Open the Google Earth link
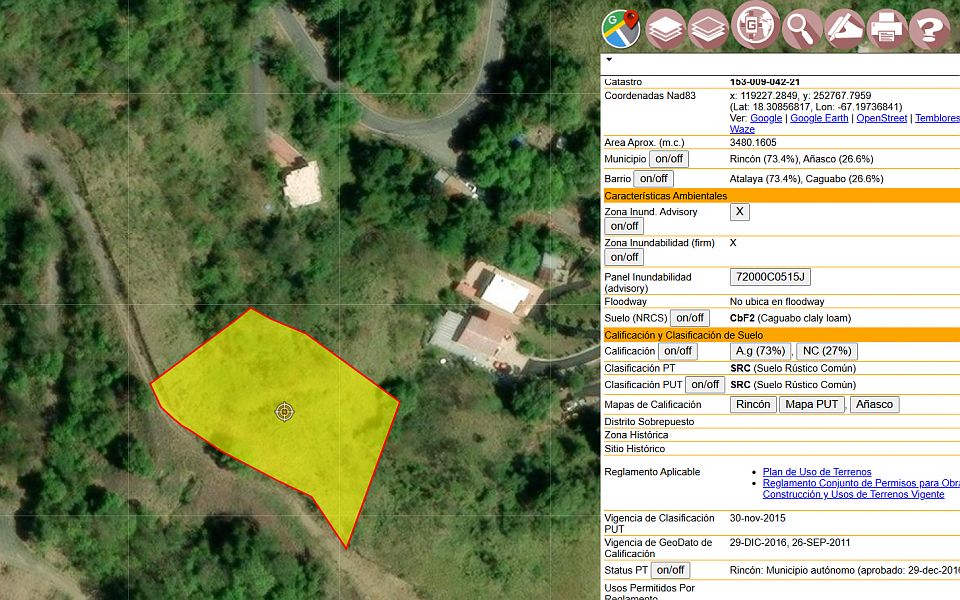This screenshot has width=960, height=600. (x=819, y=118)
